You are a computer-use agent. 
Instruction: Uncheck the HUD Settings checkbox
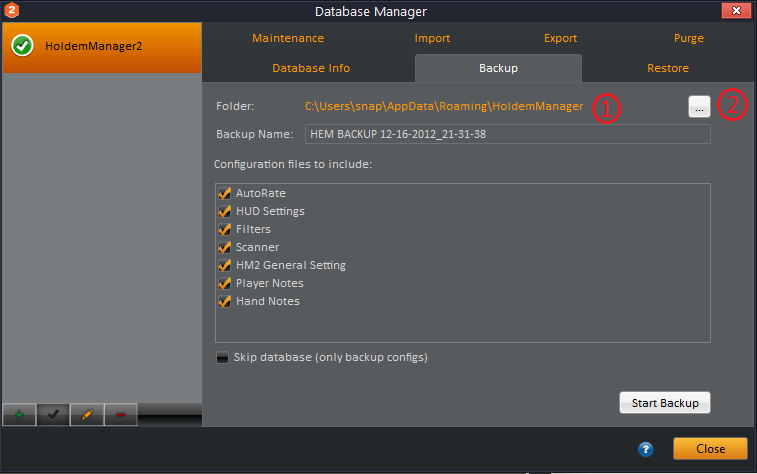pyautogui.click(x=224, y=211)
